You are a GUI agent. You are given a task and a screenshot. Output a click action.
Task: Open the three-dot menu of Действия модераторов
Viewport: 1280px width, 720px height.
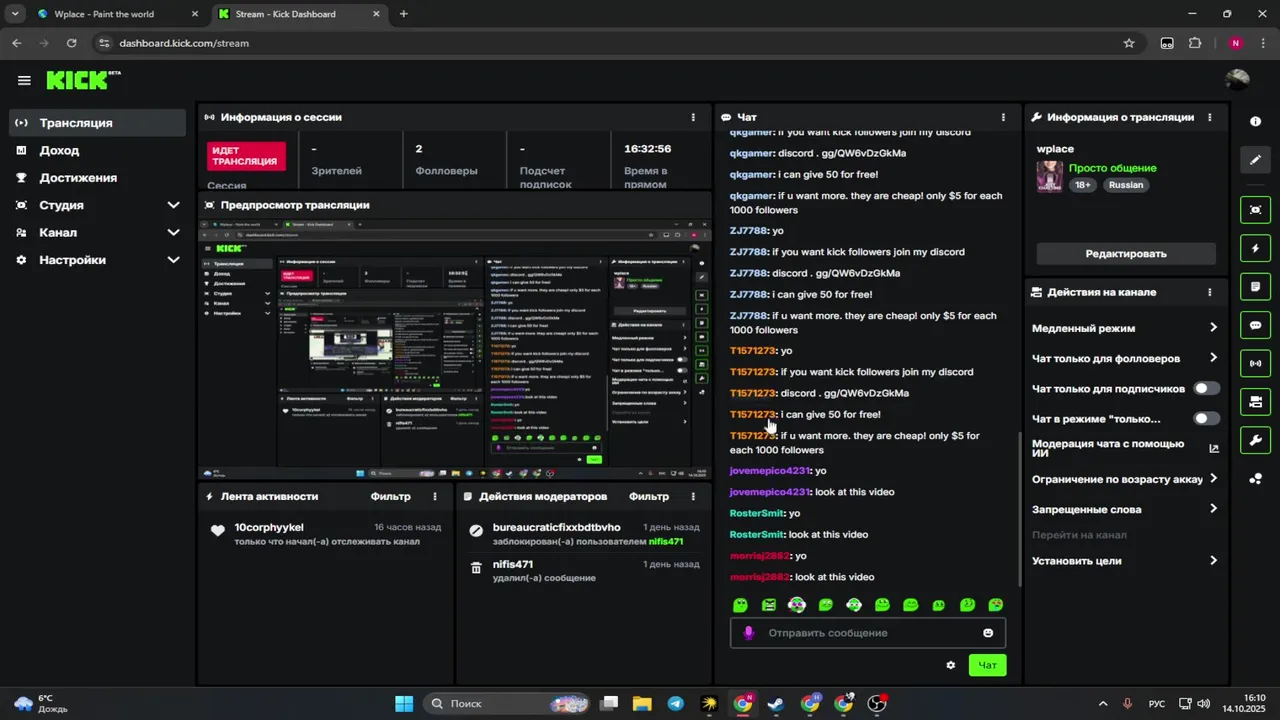click(x=693, y=496)
